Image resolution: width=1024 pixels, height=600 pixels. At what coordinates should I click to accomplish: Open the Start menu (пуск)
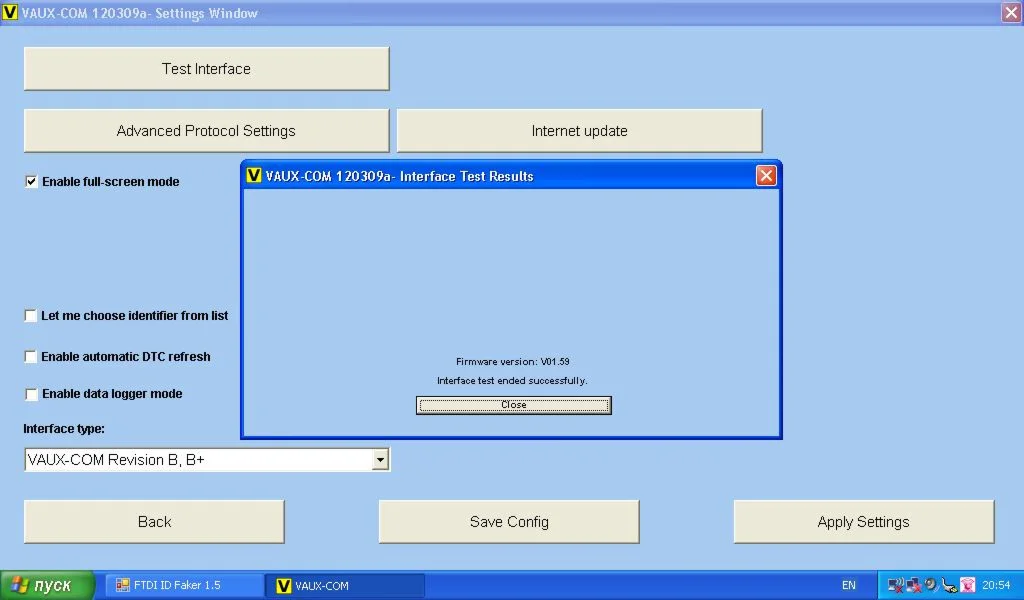(47, 585)
